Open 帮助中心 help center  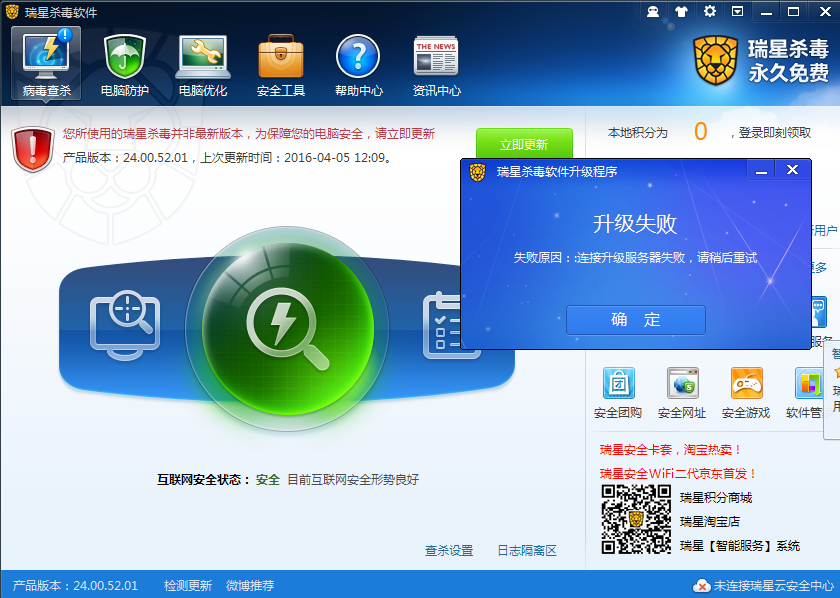(x=358, y=65)
